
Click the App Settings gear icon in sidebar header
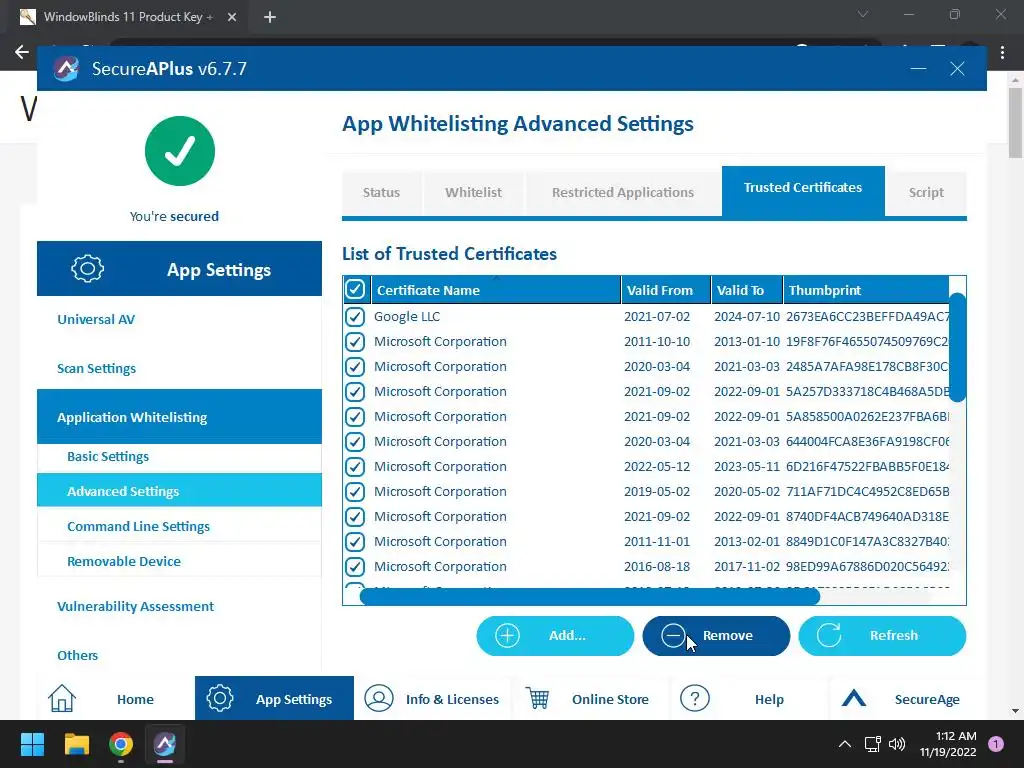point(88,268)
